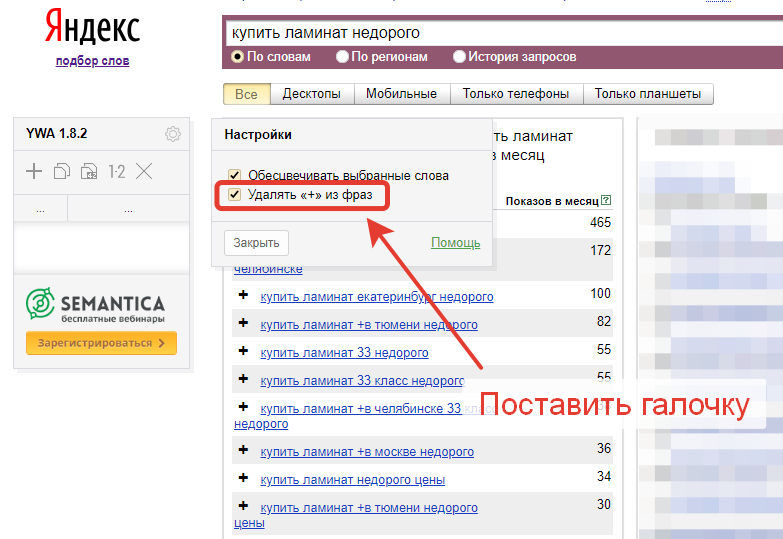783x539 pixels.
Task: Toggle 'Обесцвечивать выбранные слова' checkbox
Action: point(234,175)
